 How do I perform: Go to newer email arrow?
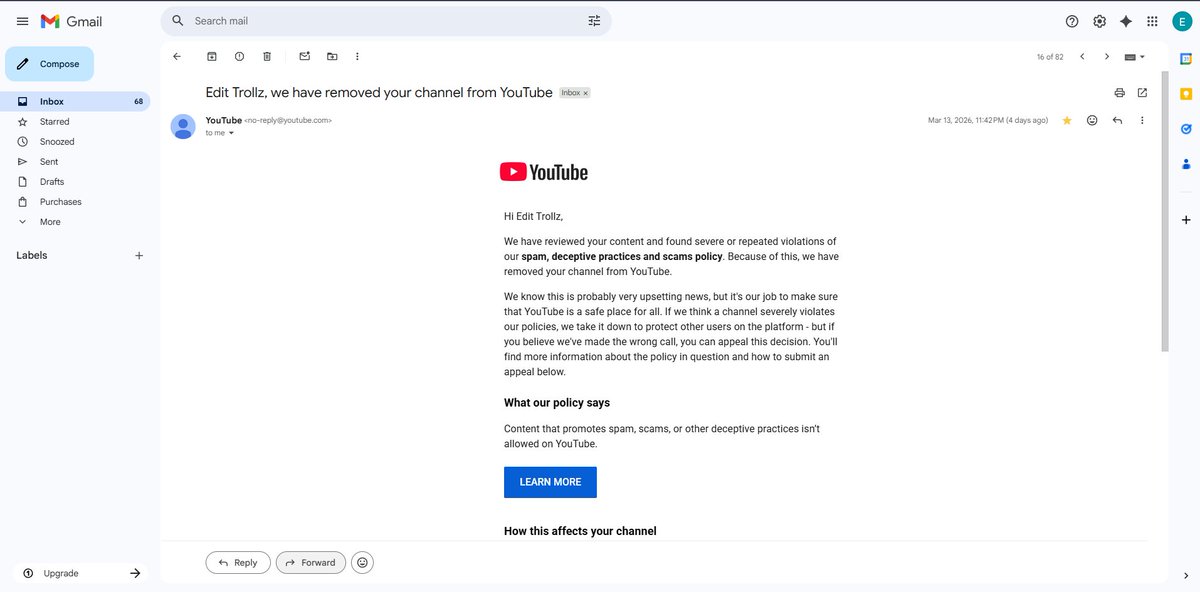[x=1082, y=57]
